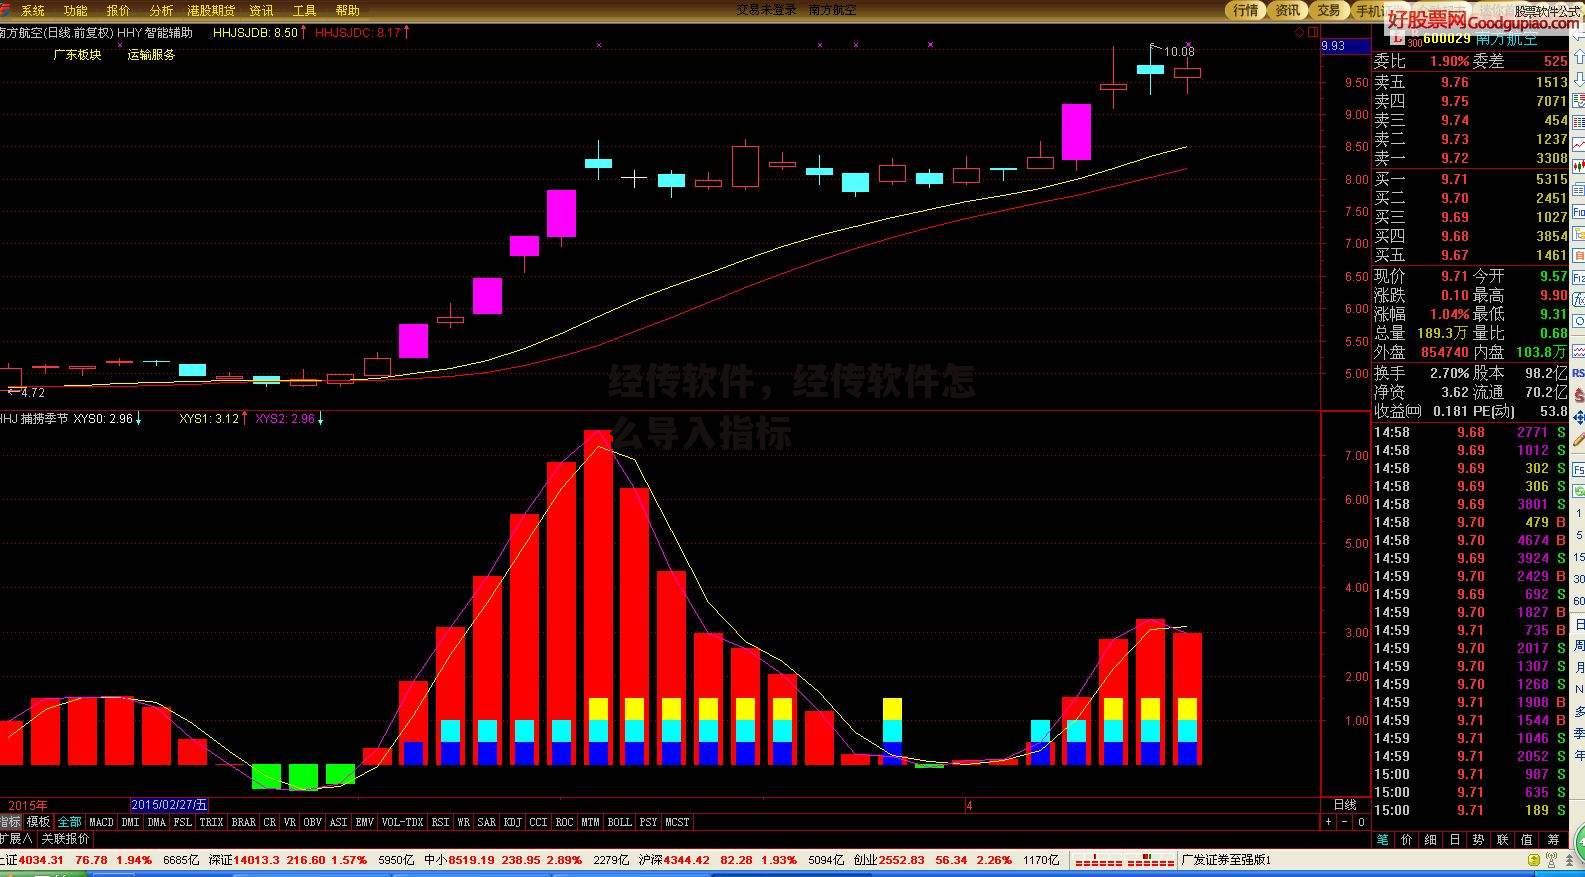This screenshot has height=877, width=1585.
Task: Select the 值 value tab
Action: point(1526,840)
